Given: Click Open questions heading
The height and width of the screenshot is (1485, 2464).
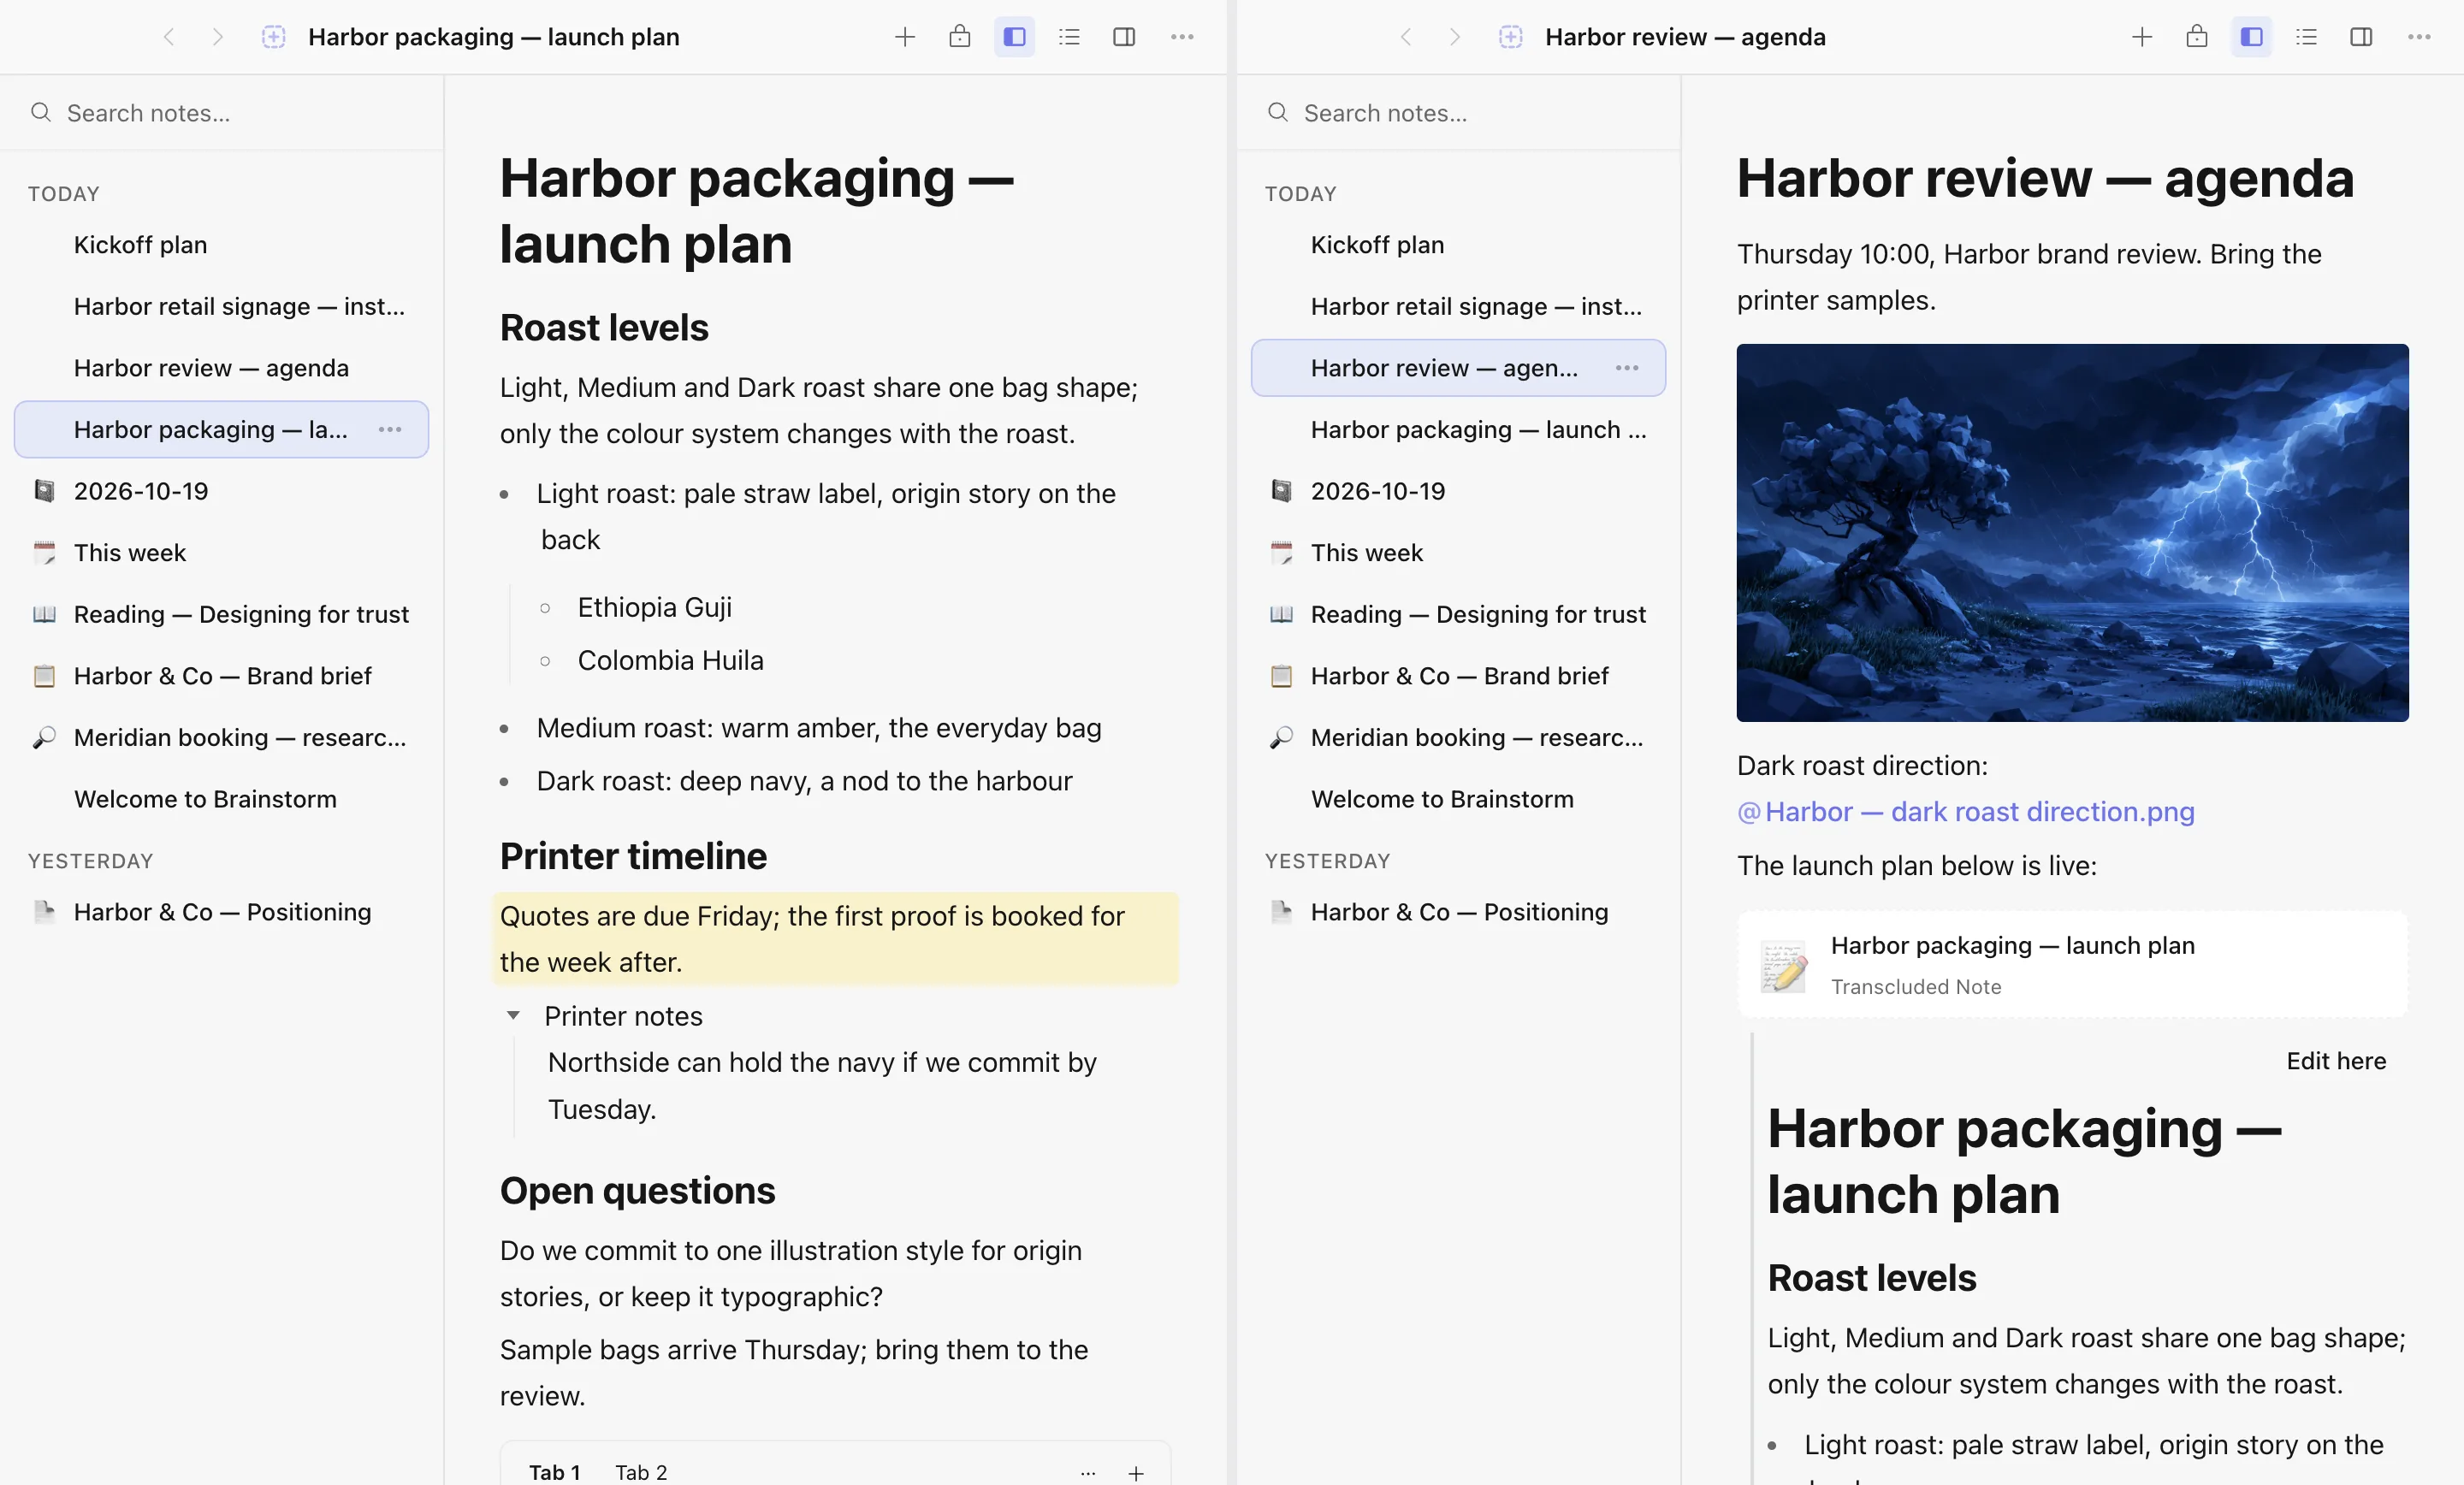Looking at the screenshot, I should [637, 1191].
